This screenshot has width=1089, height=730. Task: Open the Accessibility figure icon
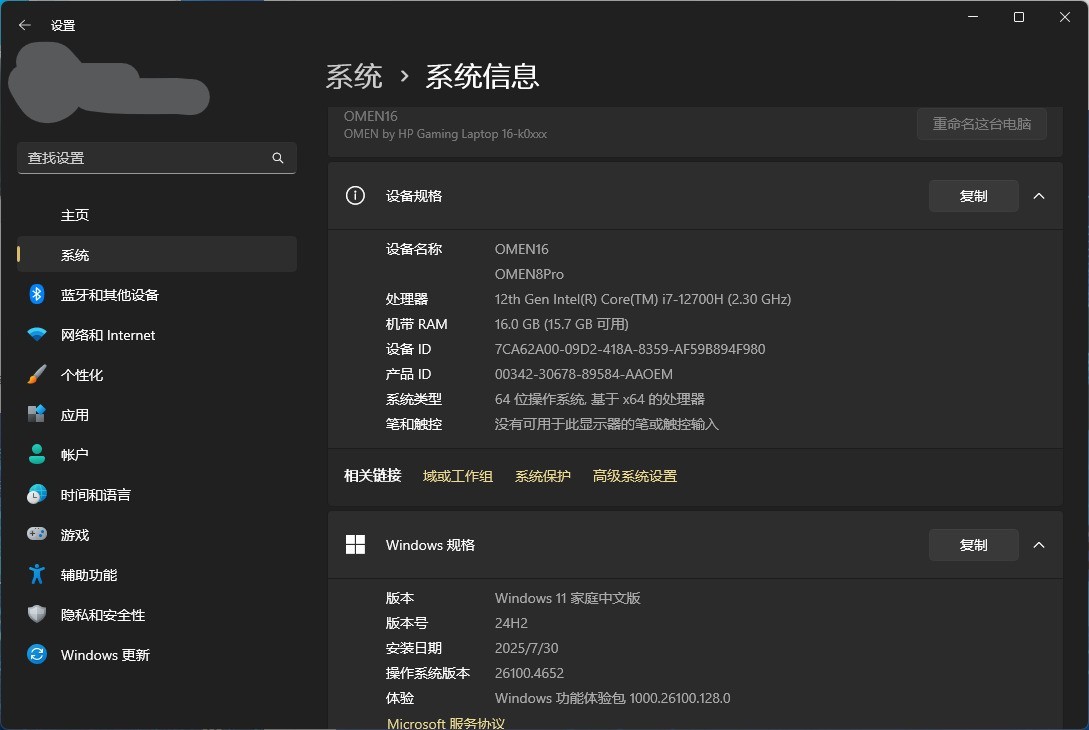point(37,575)
